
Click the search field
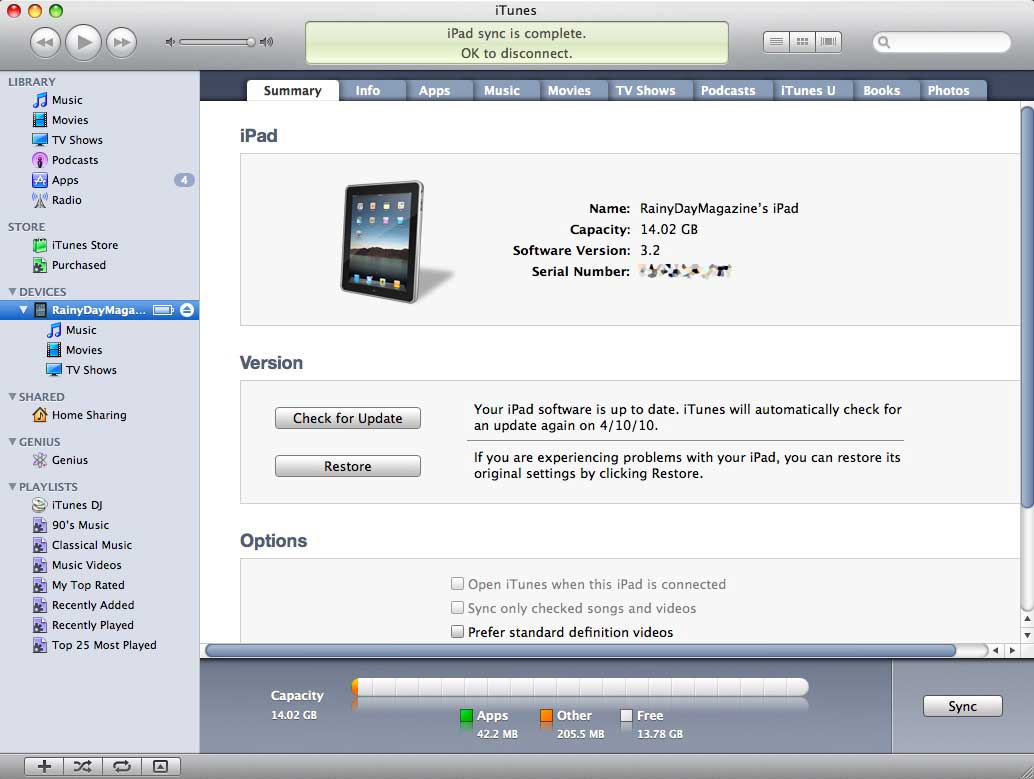click(942, 42)
